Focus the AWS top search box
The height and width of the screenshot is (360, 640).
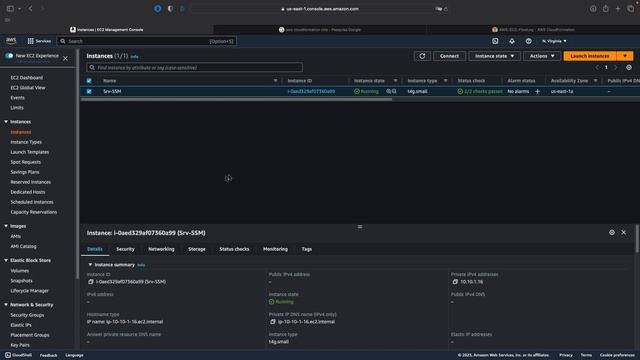pyautogui.click(x=148, y=41)
